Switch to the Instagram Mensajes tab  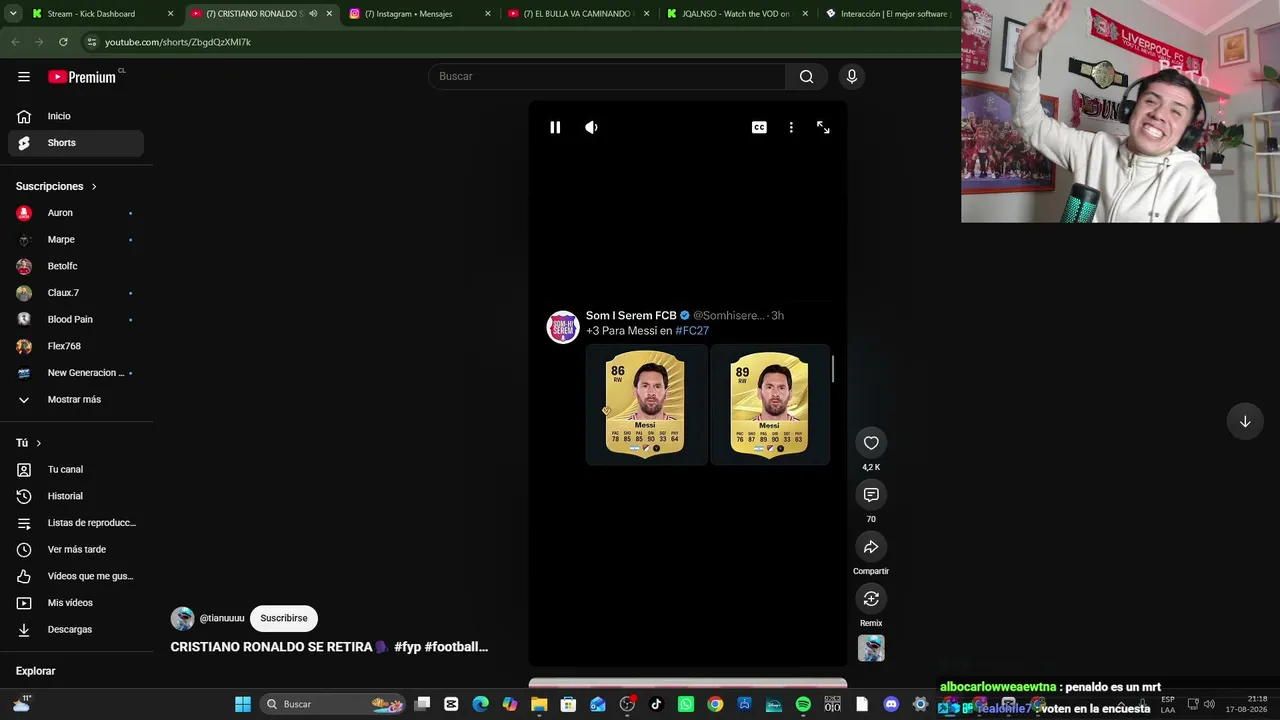420,14
